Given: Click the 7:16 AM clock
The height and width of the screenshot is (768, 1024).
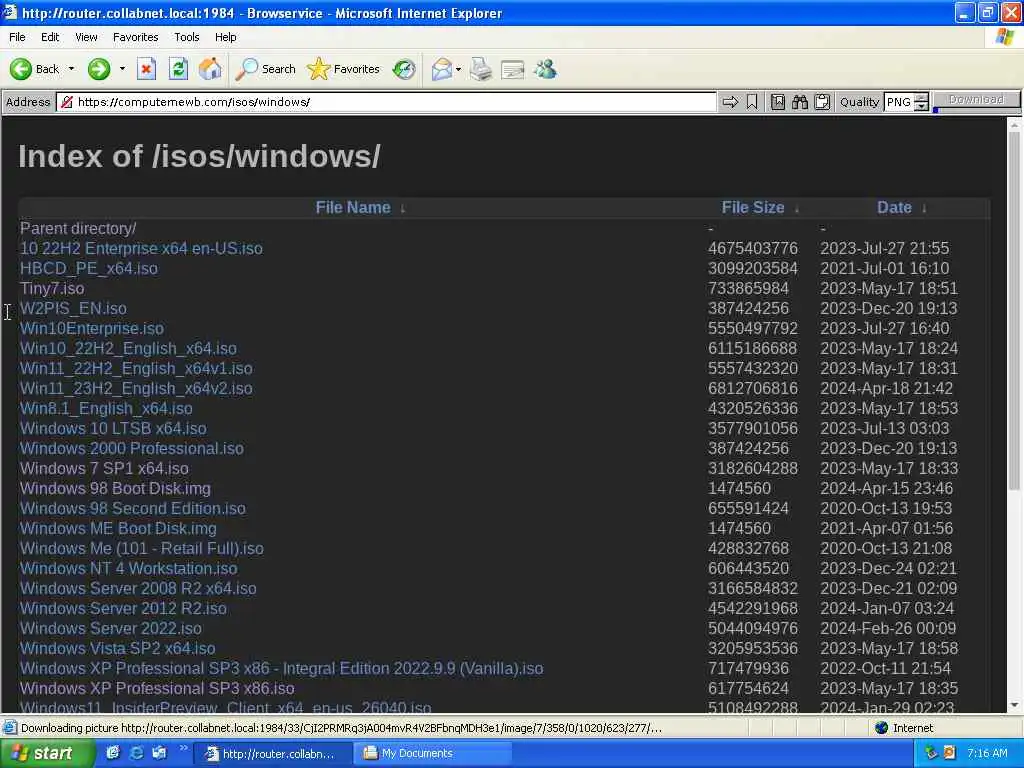Looking at the screenshot, I should [987, 753].
